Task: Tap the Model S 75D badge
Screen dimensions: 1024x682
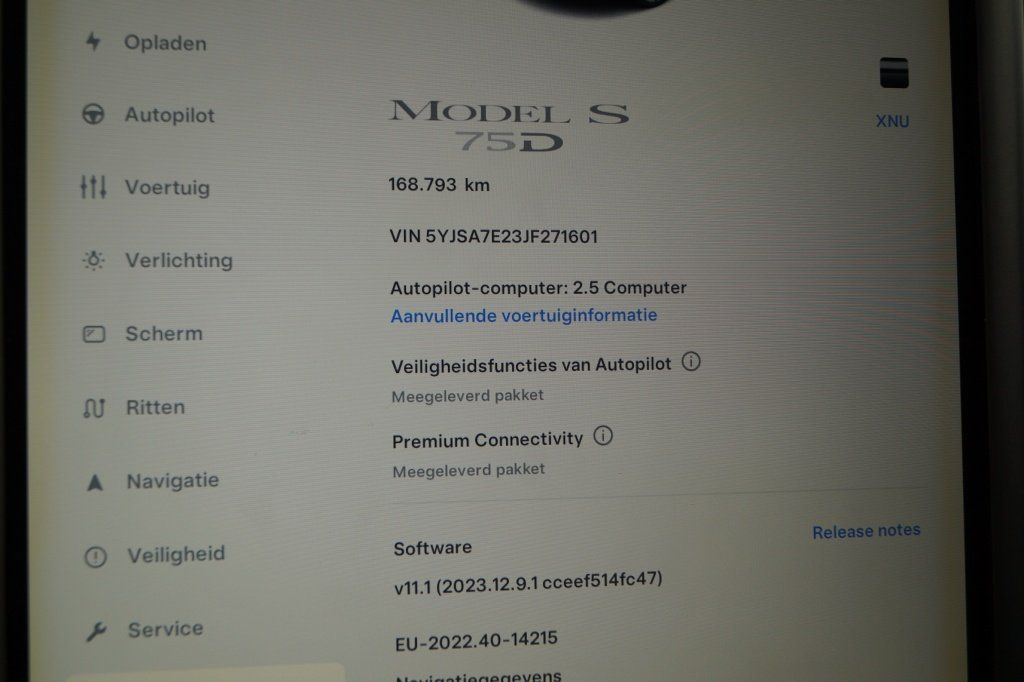Action: [509, 125]
